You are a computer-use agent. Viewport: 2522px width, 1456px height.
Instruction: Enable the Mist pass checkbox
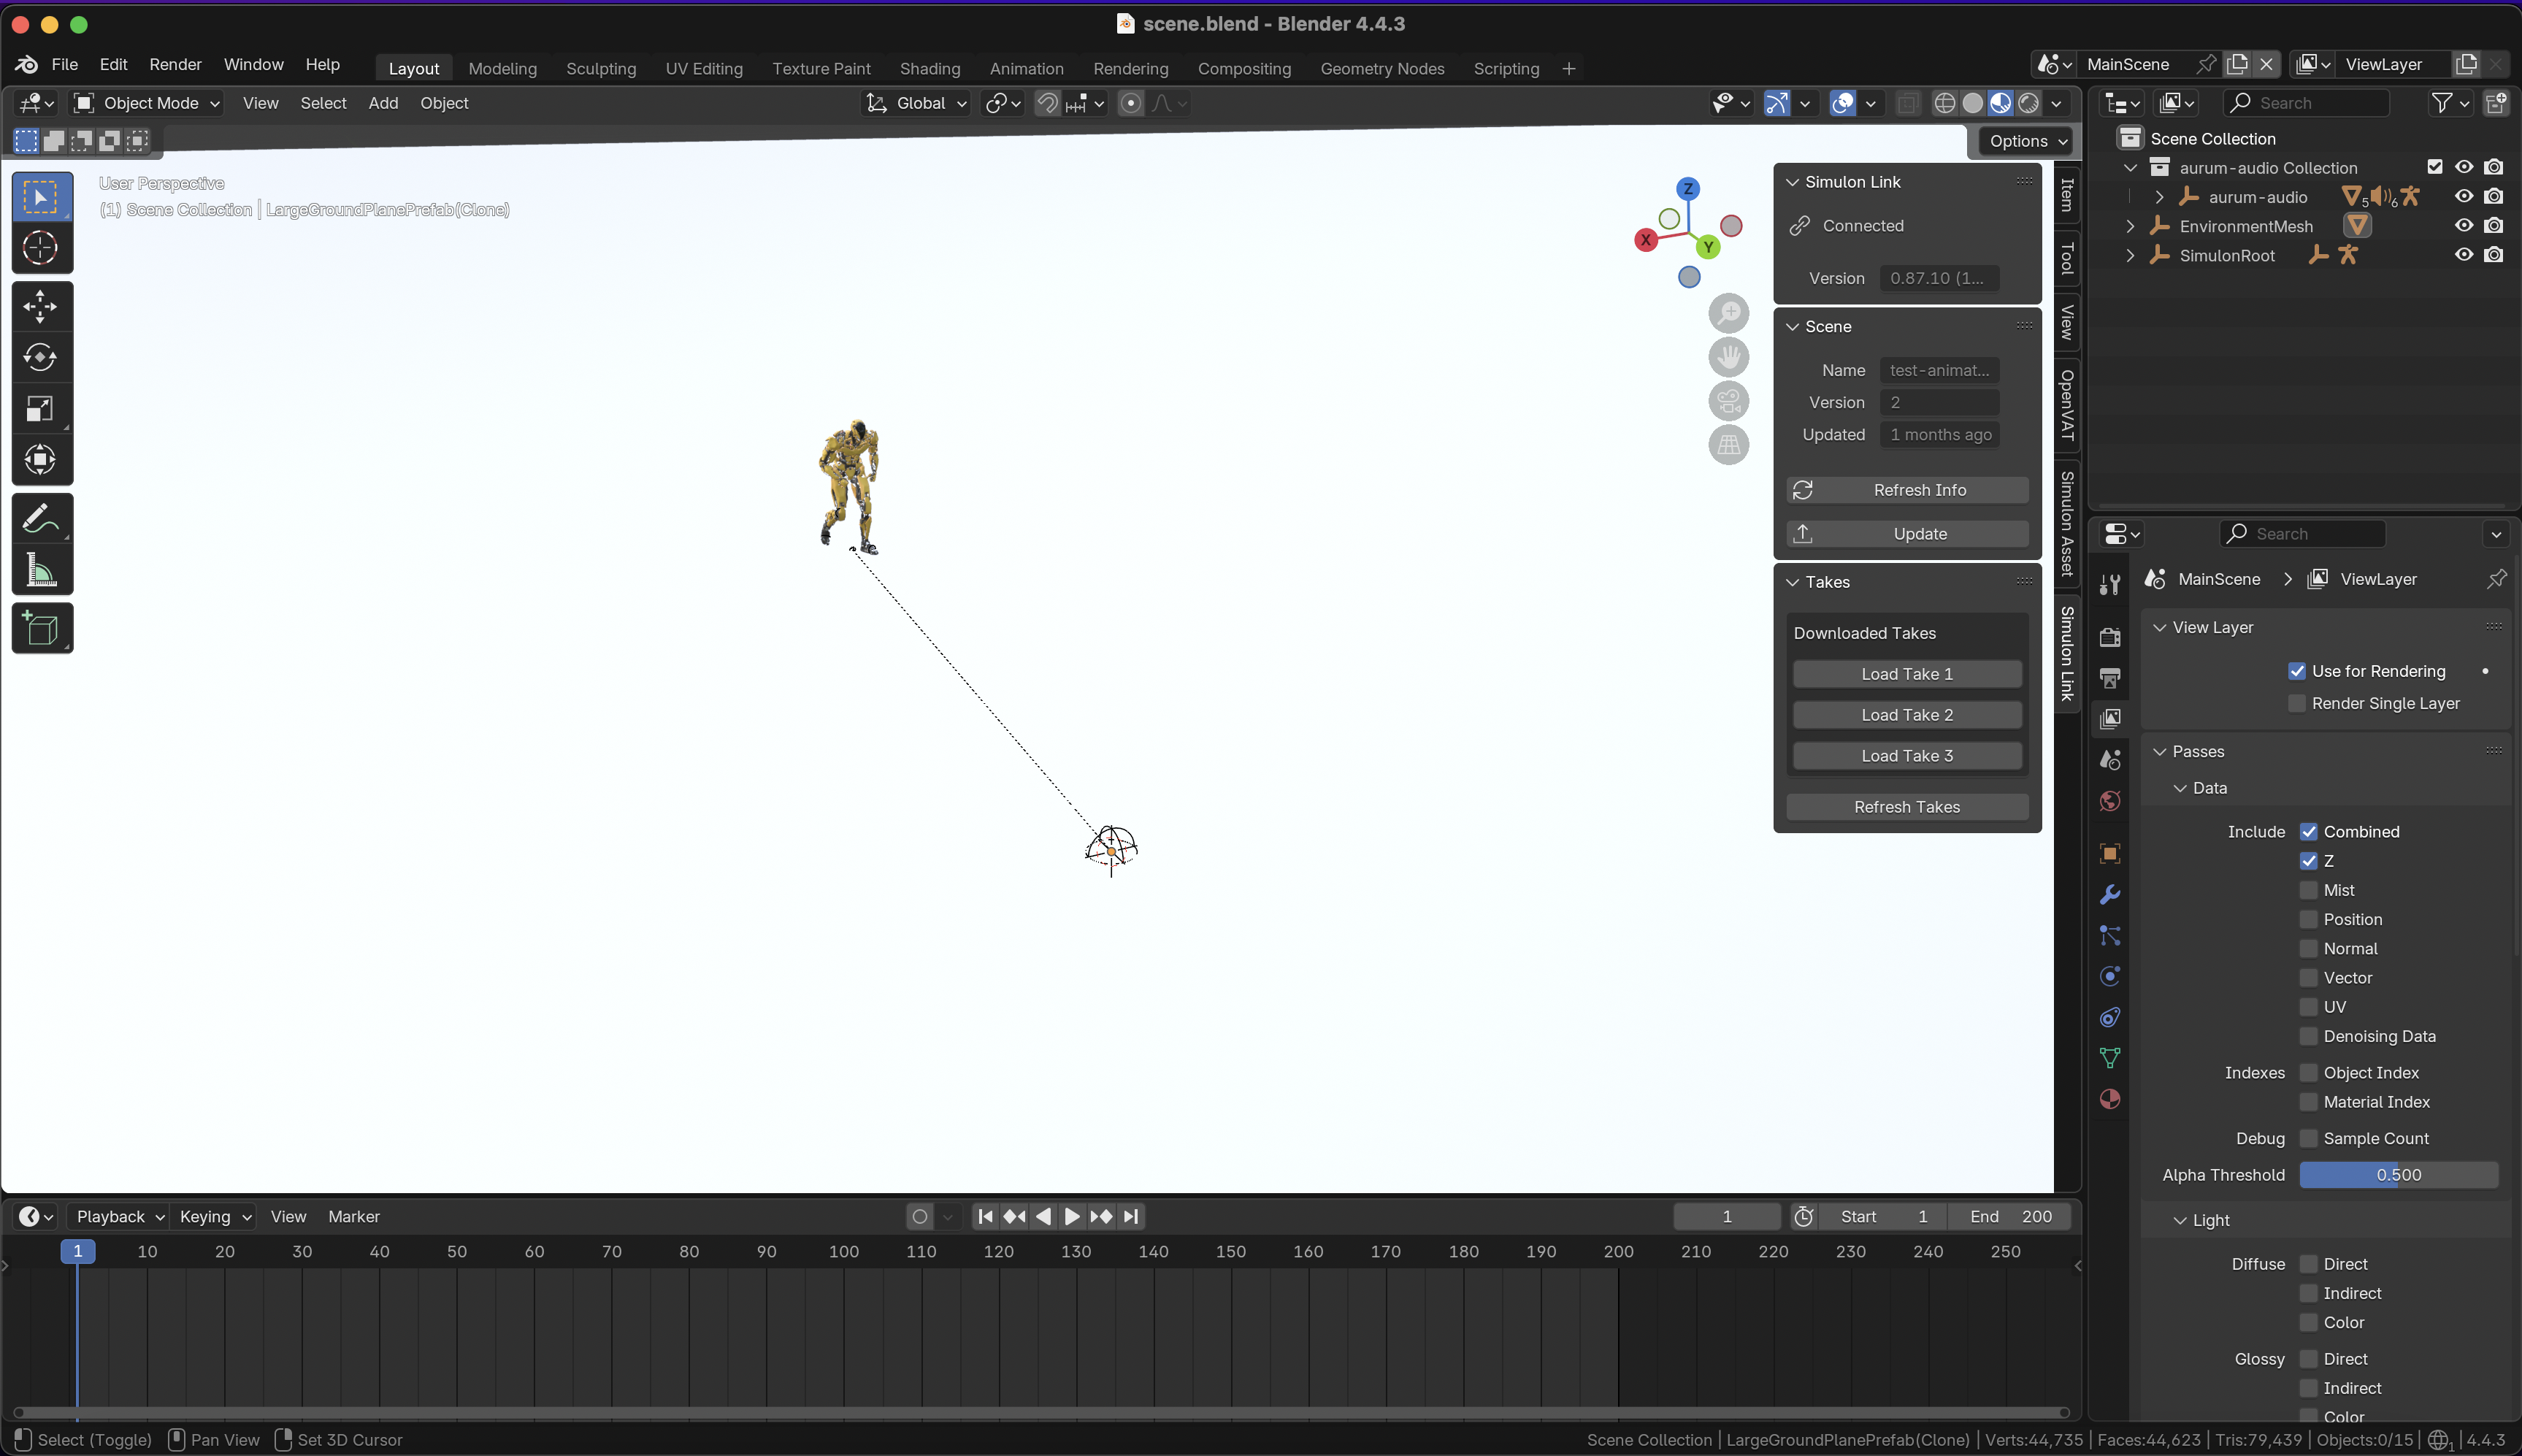click(x=2308, y=890)
